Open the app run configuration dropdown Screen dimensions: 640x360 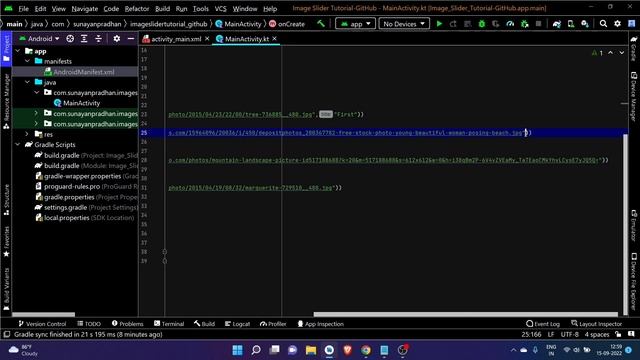tap(356, 24)
